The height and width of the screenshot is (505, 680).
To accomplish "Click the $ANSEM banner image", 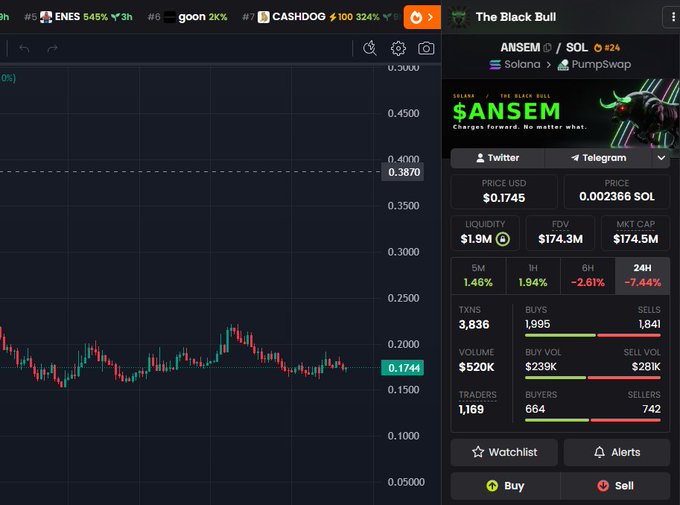I will (561, 114).
